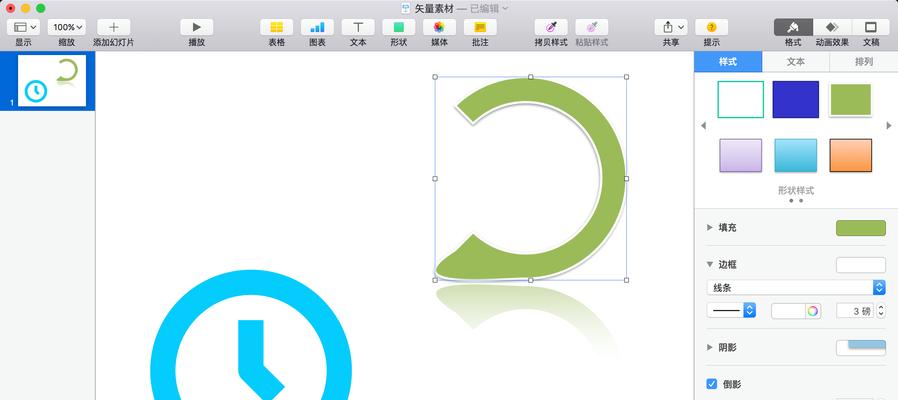Open the 线条 border type dropdown
898x400 pixels.
pyautogui.click(x=796, y=287)
